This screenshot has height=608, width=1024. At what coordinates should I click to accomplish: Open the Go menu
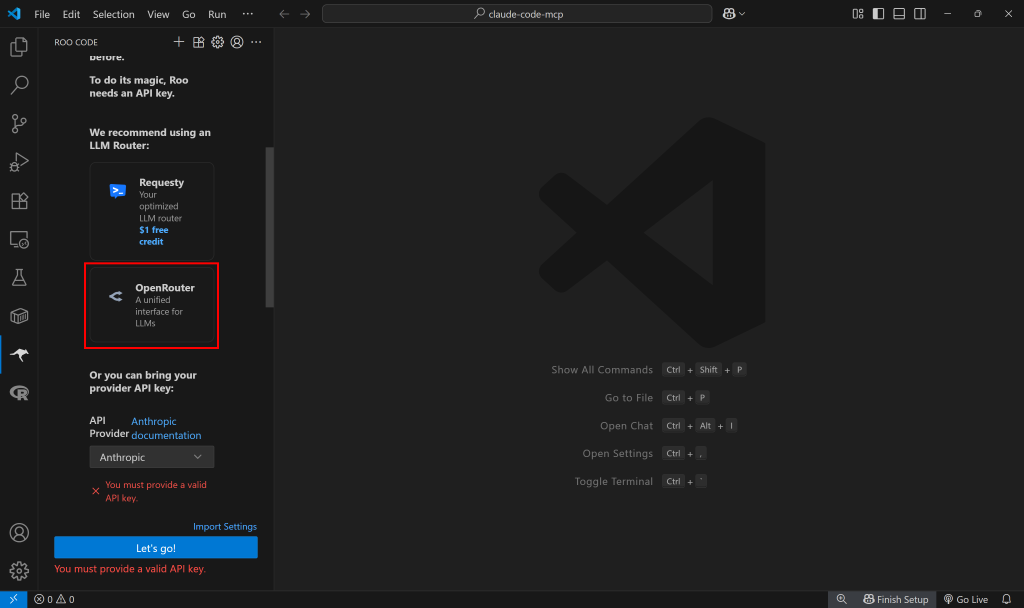click(x=188, y=14)
